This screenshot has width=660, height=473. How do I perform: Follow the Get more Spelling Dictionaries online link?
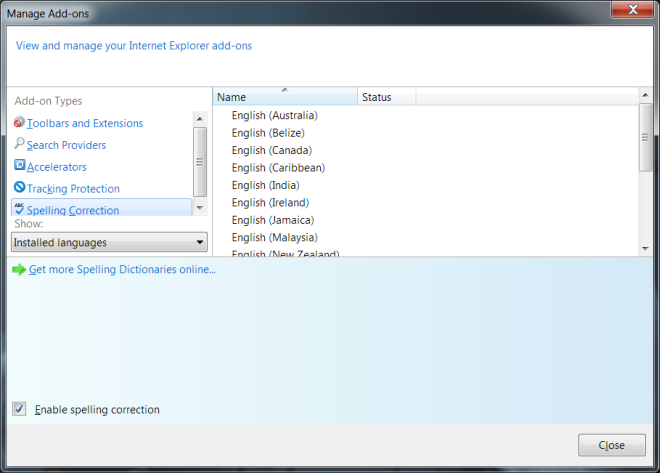122,269
